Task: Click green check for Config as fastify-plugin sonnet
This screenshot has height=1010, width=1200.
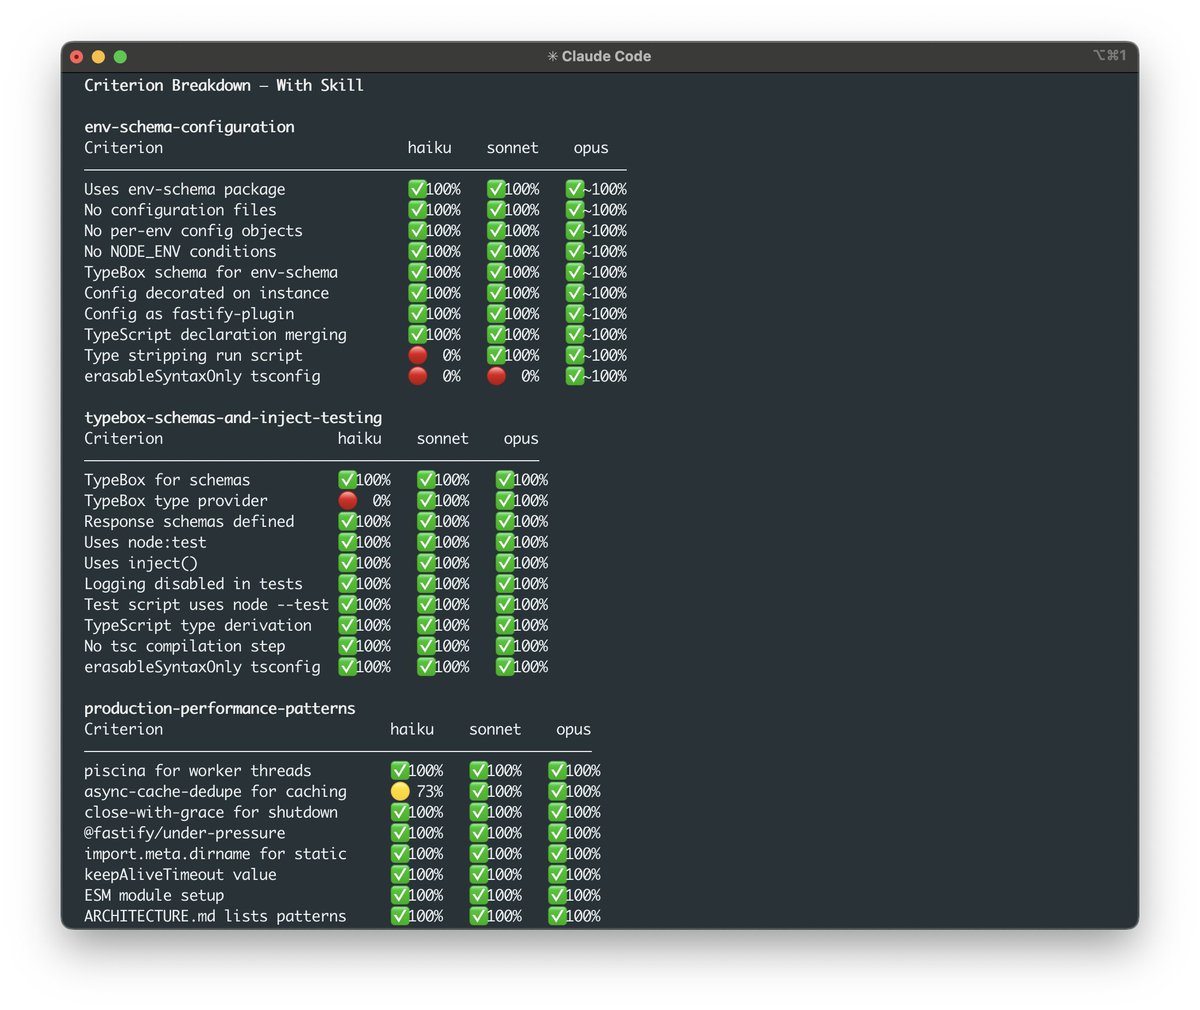Action: pyautogui.click(x=496, y=314)
